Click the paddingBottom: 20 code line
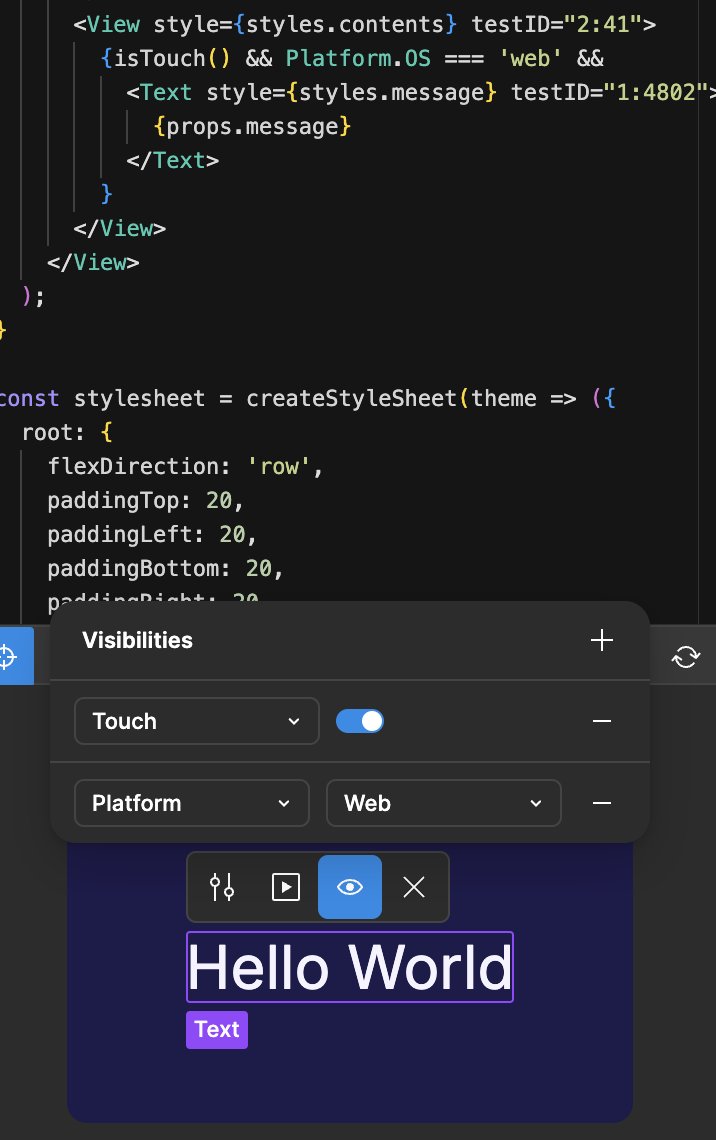Image resolution: width=716 pixels, height=1140 pixels. point(165,568)
